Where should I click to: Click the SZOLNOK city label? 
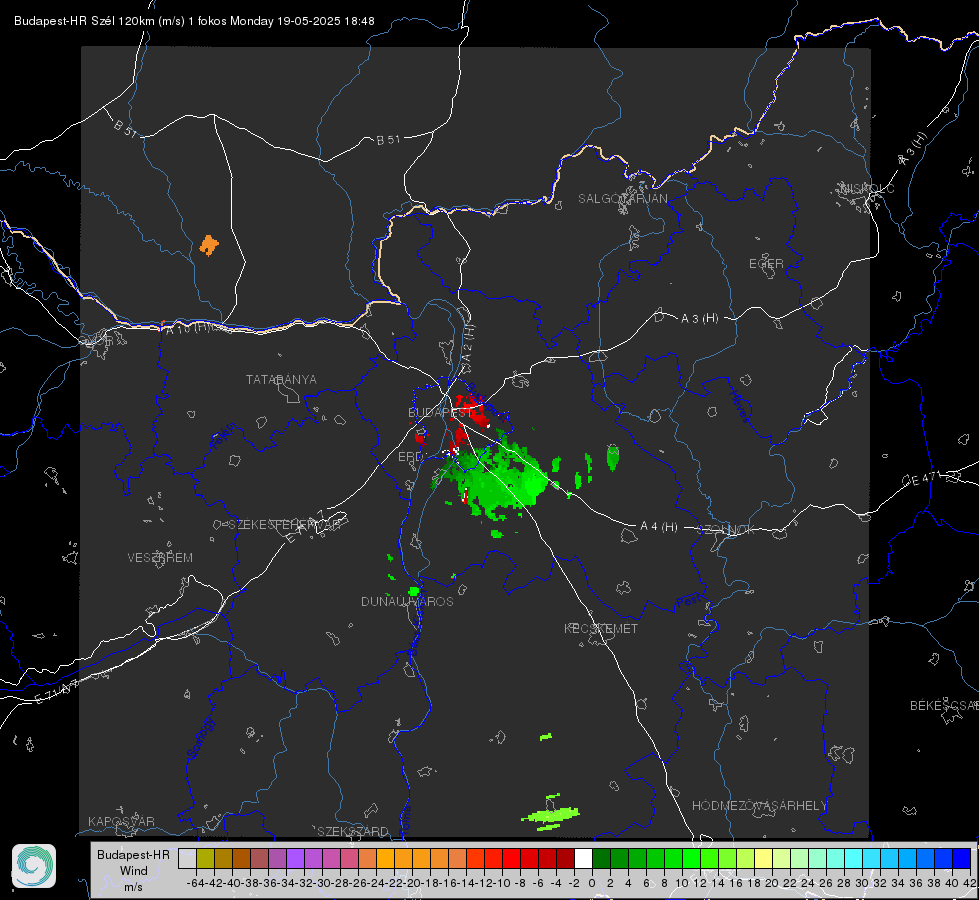coord(726,529)
